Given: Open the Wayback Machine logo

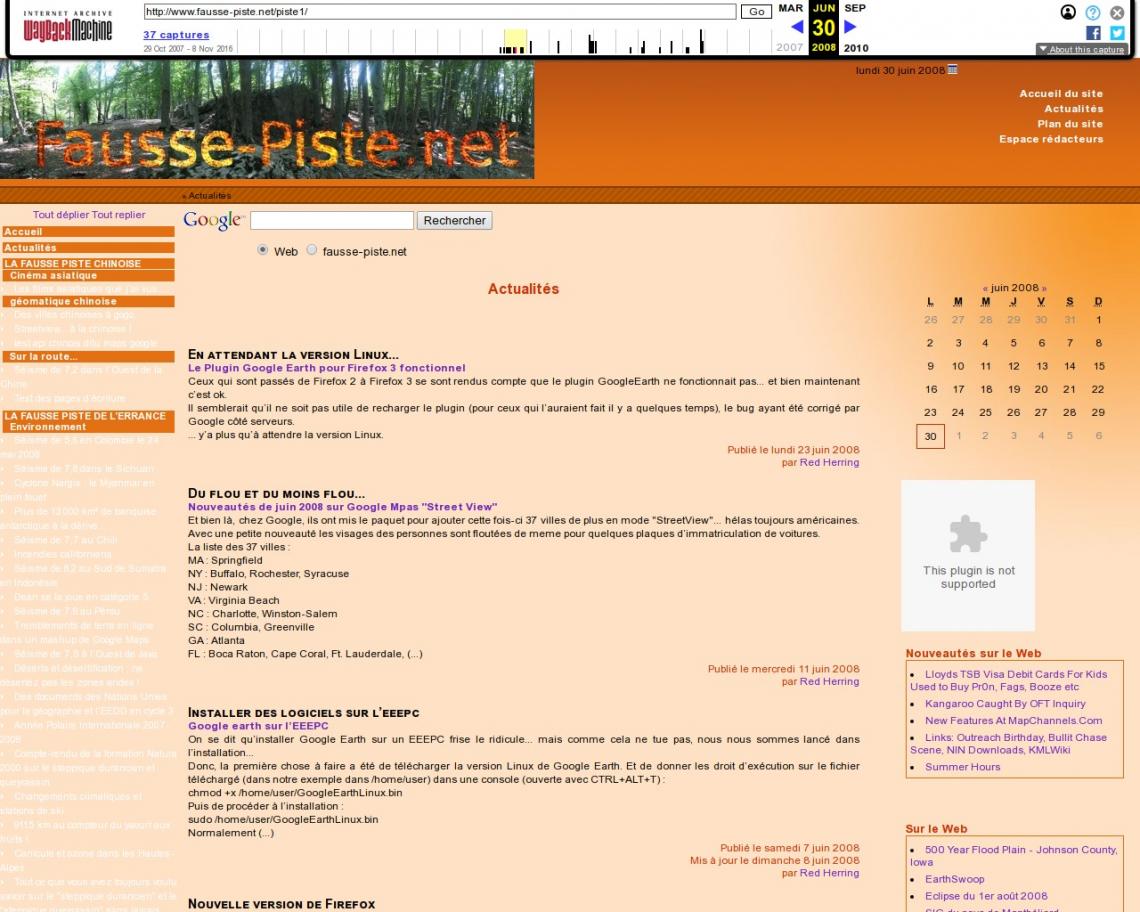Looking at the screenshot, I should tap(68, 27).
